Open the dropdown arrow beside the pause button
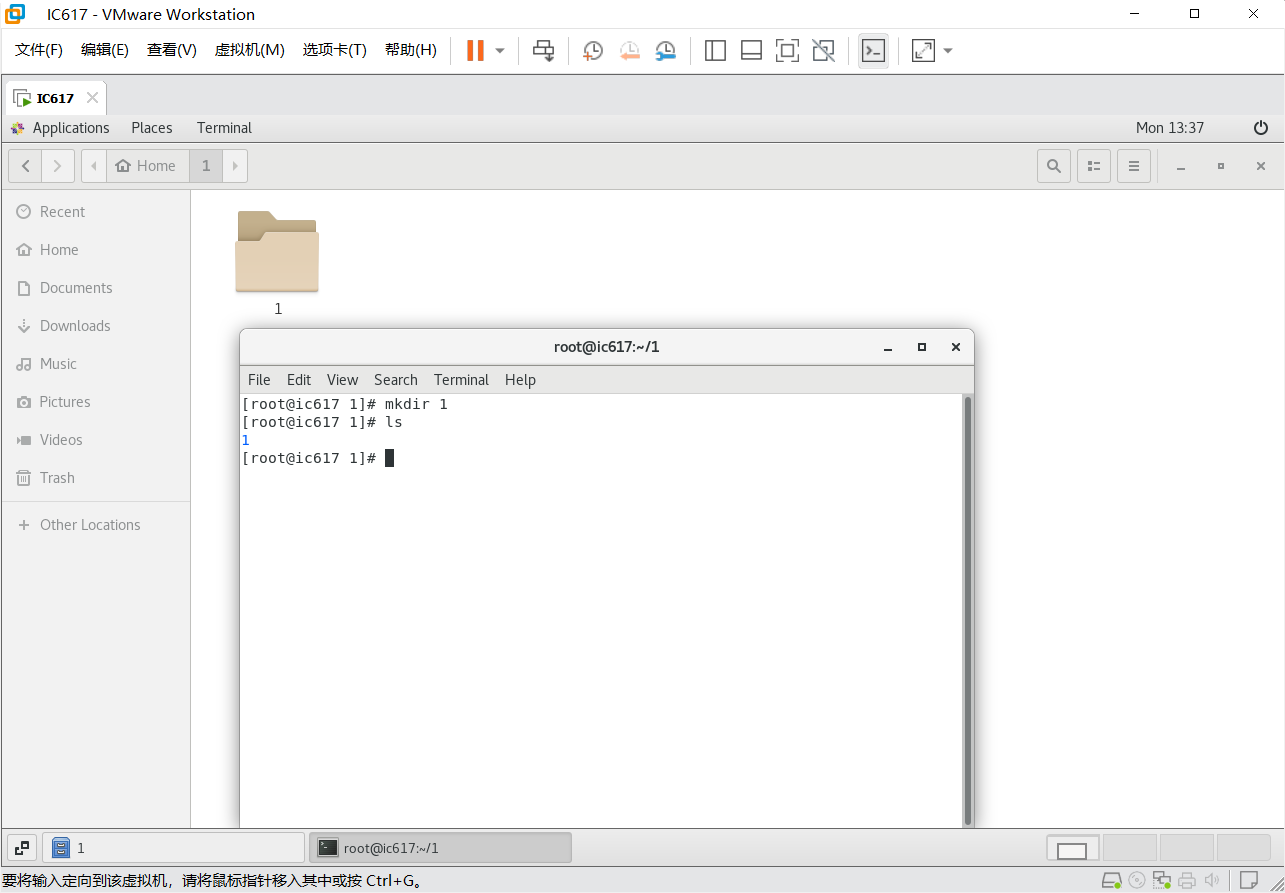Screen dimensions: 1285x893 tap(500, 50)
